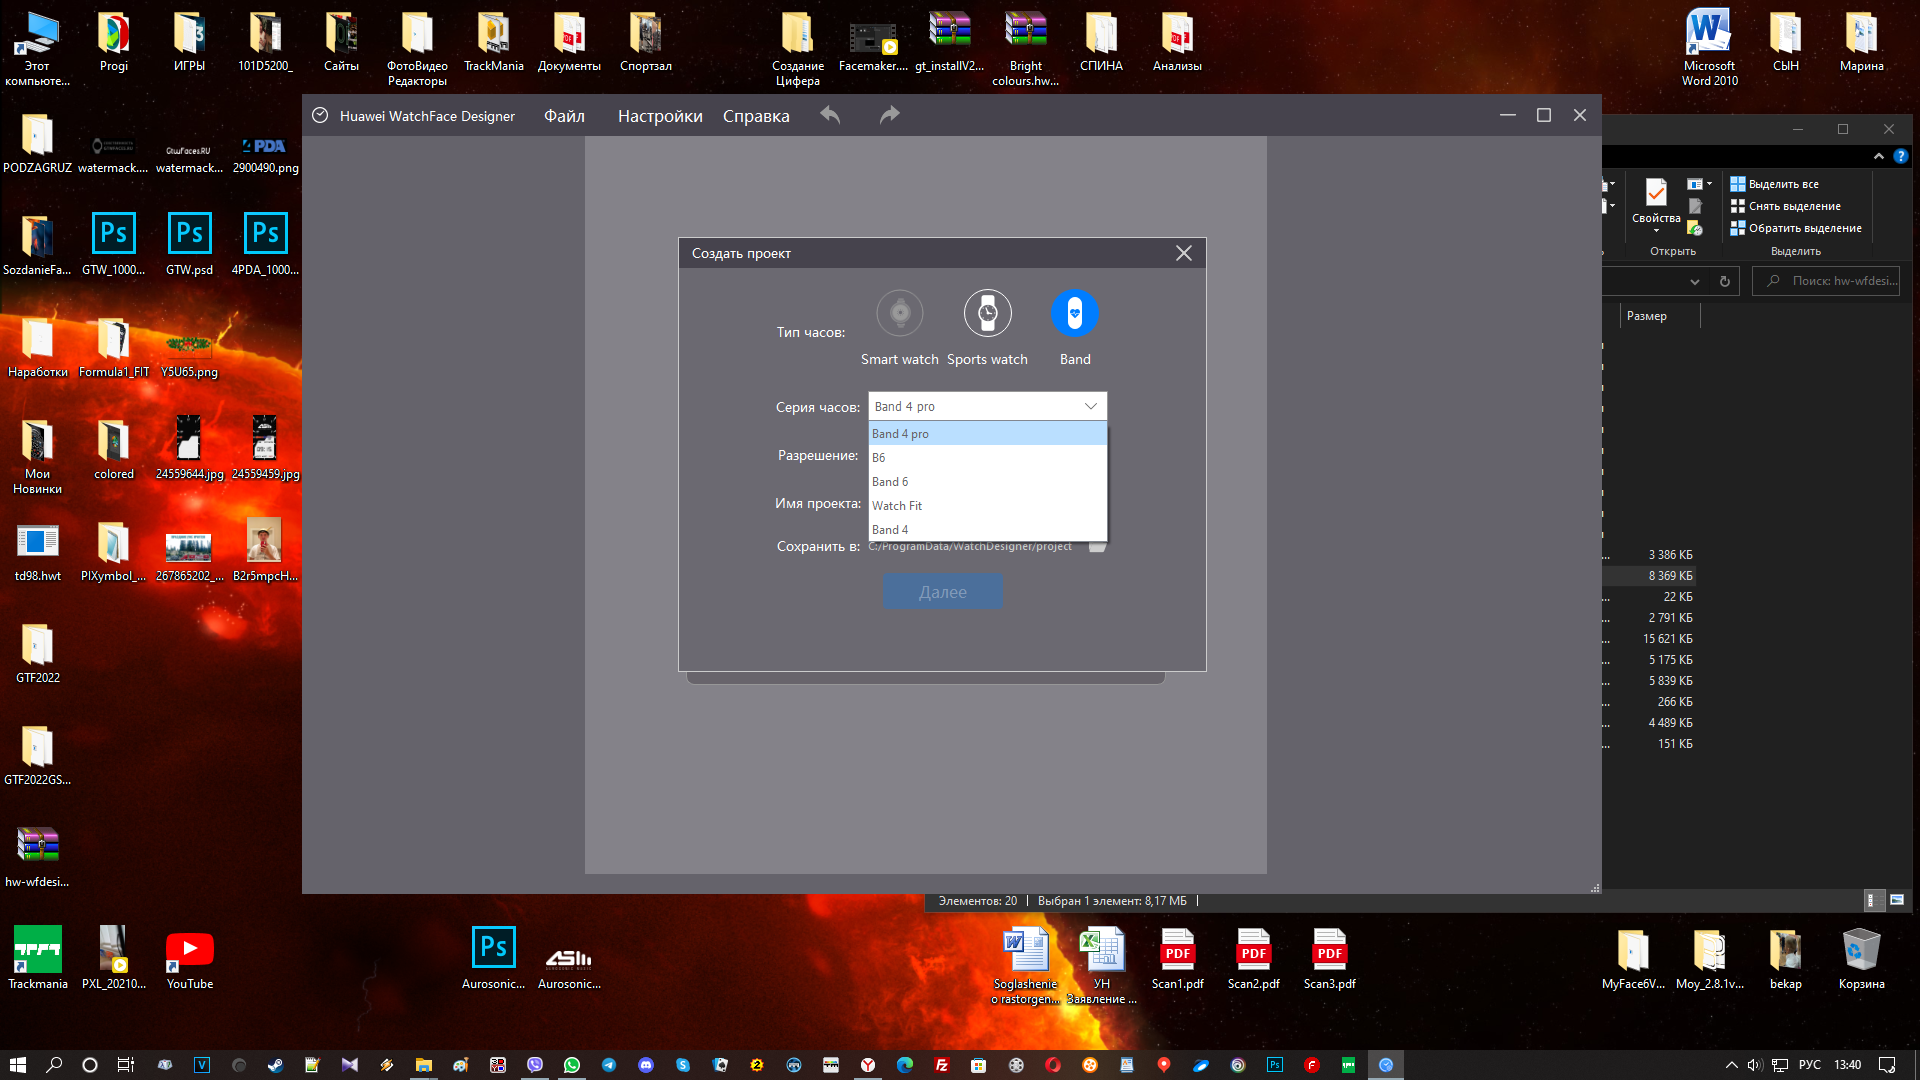Select gt_installV2 archive icon

(x=949, y=42)
